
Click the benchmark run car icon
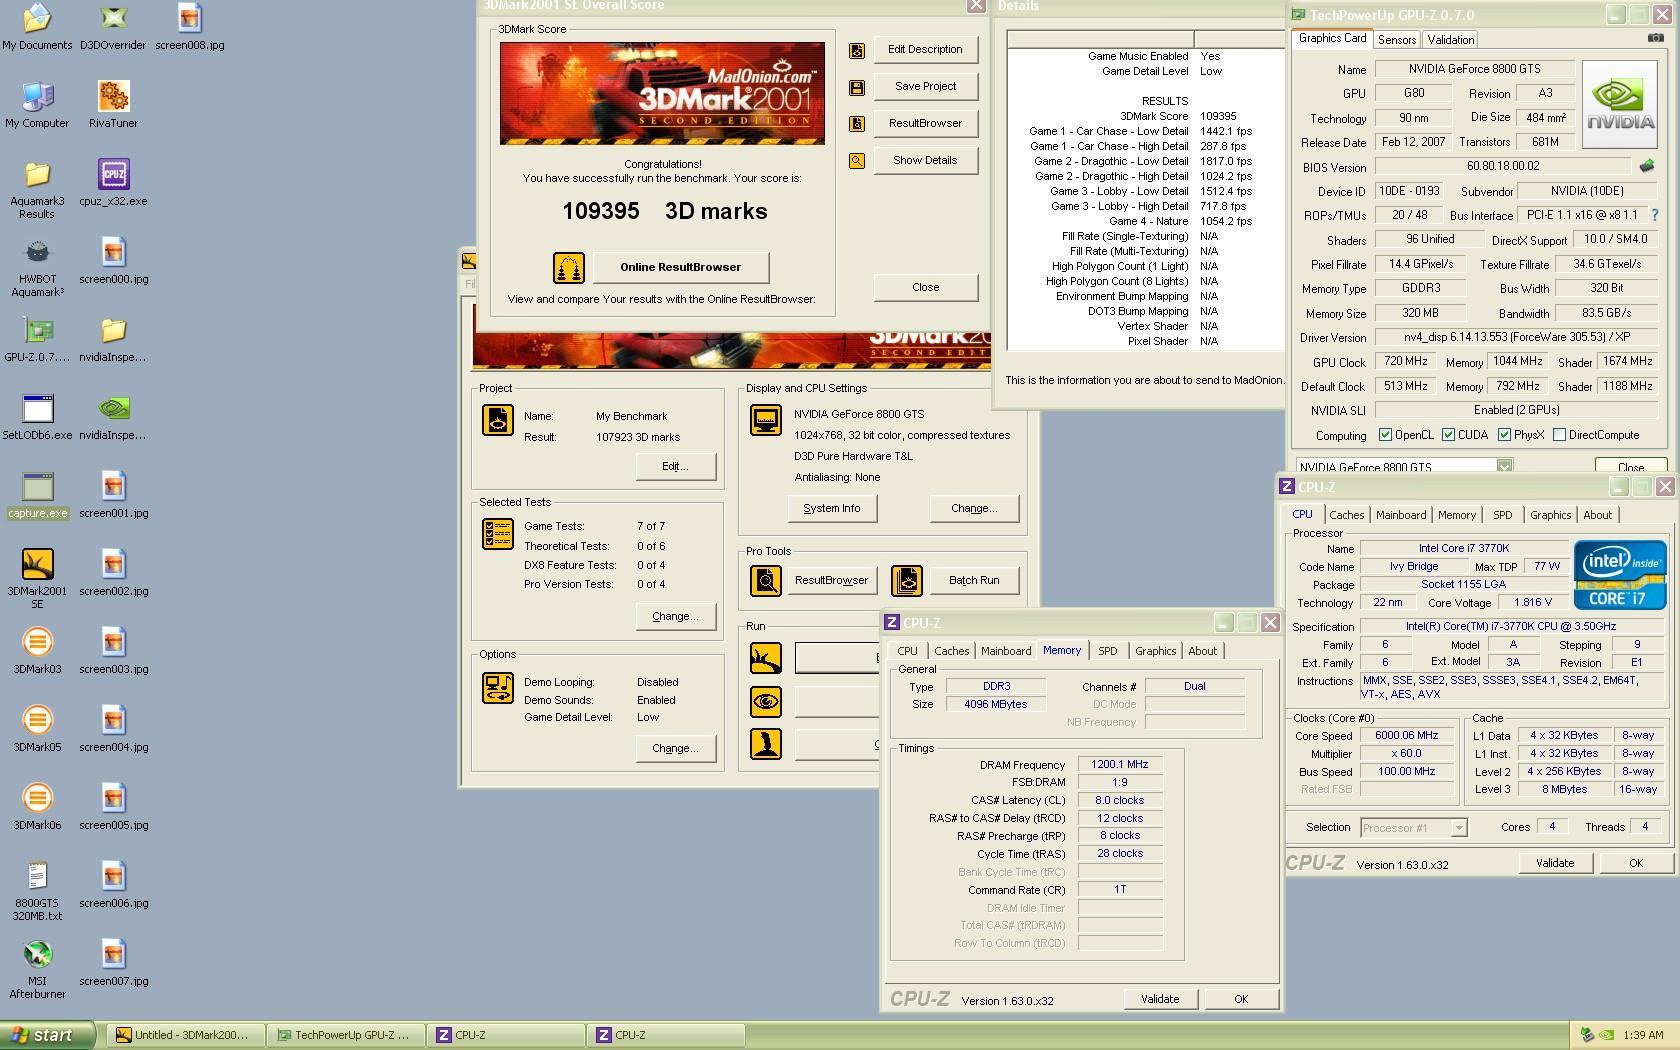[x=766, y=658]
